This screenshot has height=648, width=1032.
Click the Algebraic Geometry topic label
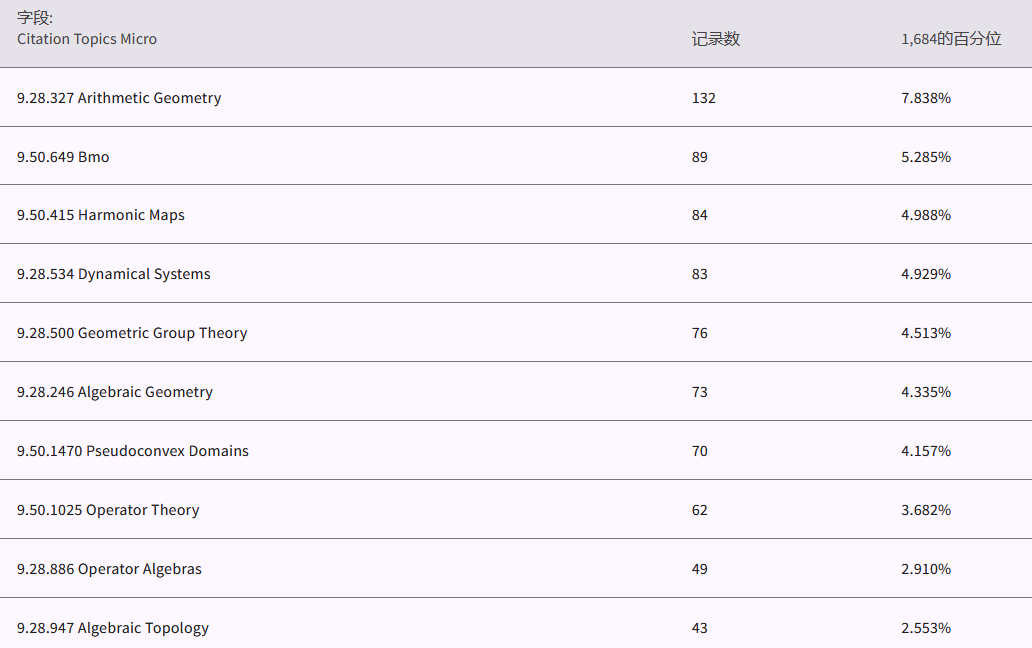coord(115,392)
